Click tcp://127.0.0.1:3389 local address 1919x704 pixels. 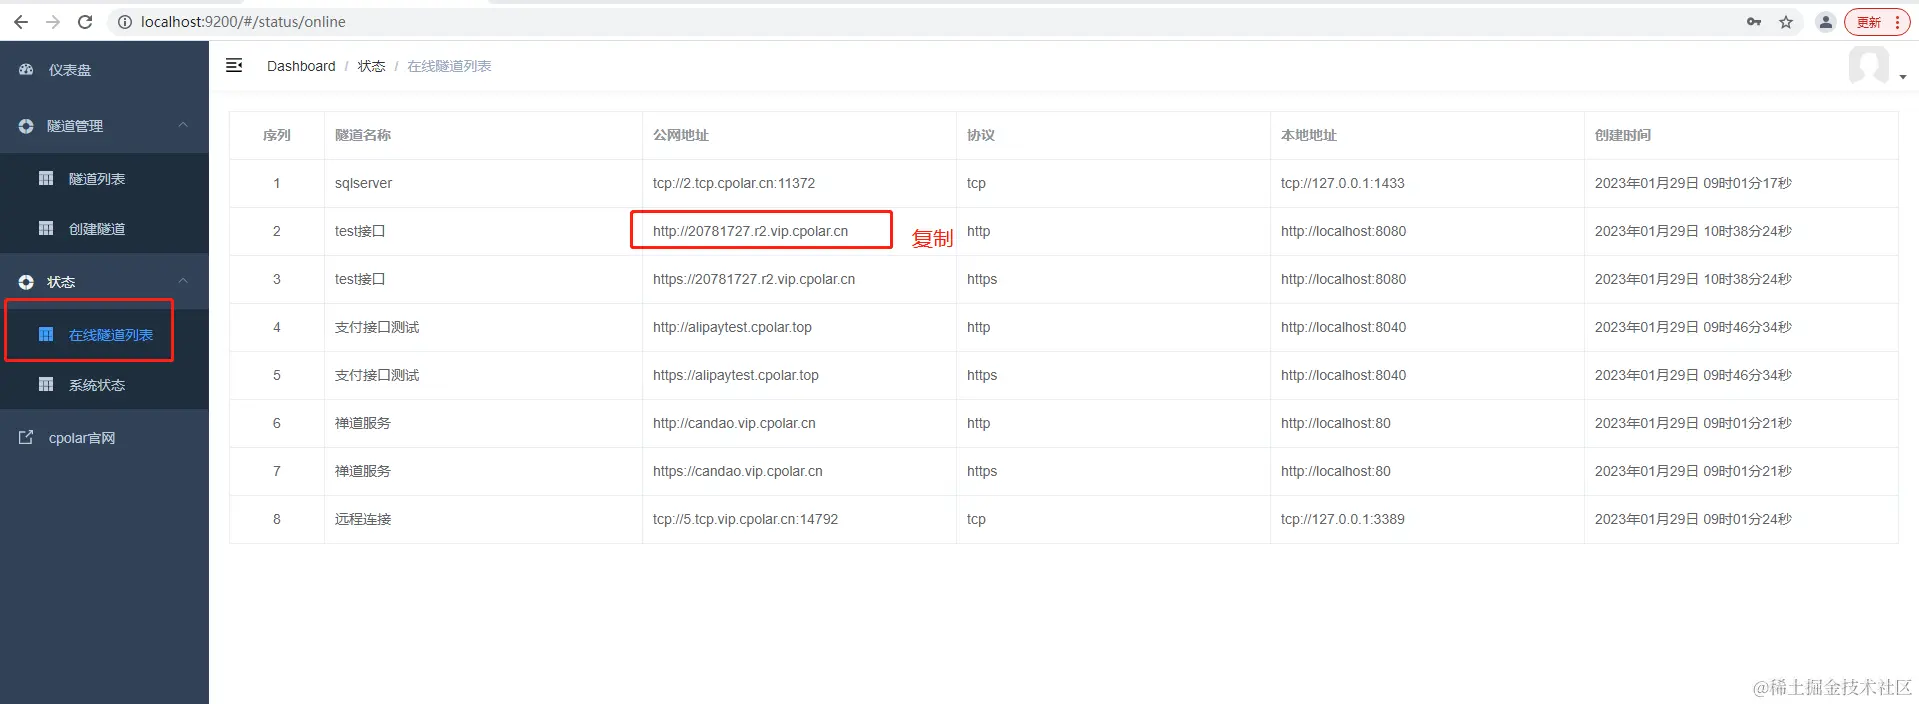tap(1342, 519)
